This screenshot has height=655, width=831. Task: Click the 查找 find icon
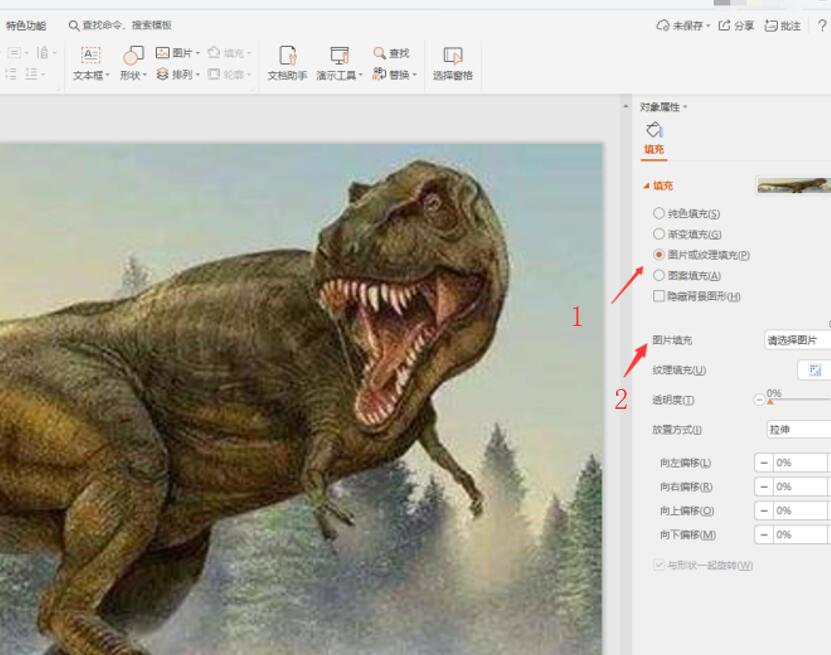379,52
